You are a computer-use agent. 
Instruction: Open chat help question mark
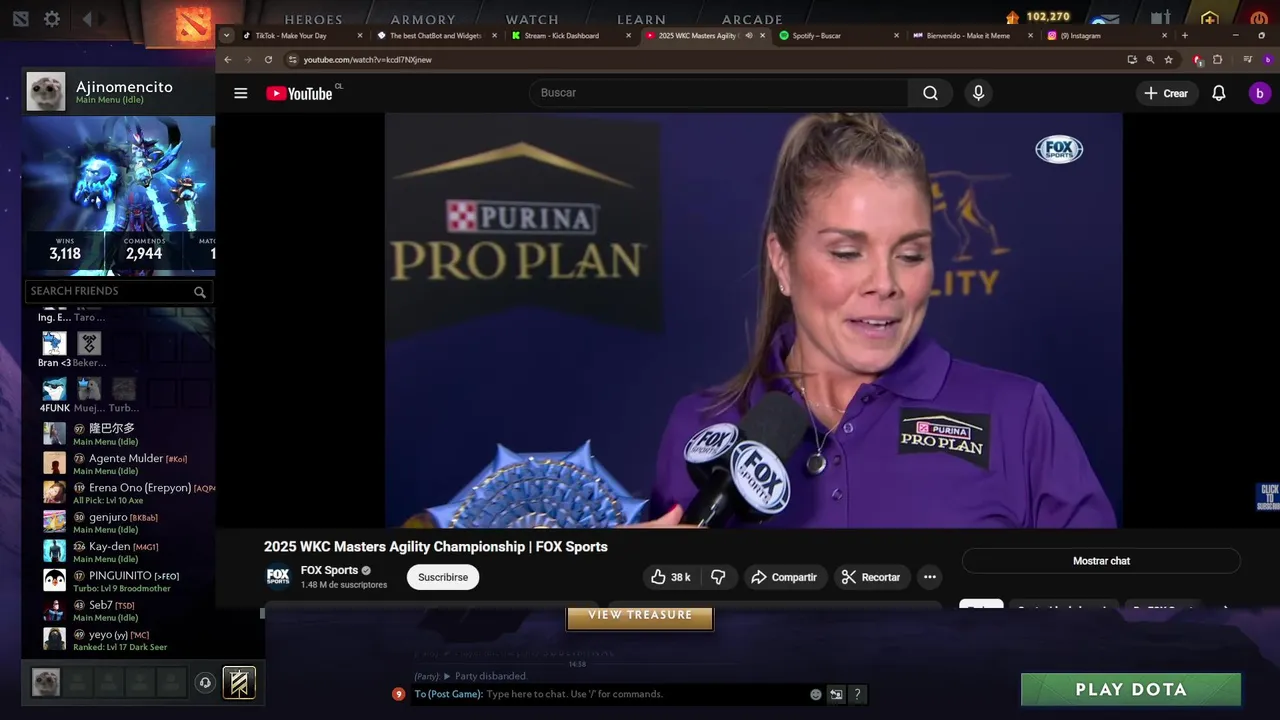(x=857, y=694)
